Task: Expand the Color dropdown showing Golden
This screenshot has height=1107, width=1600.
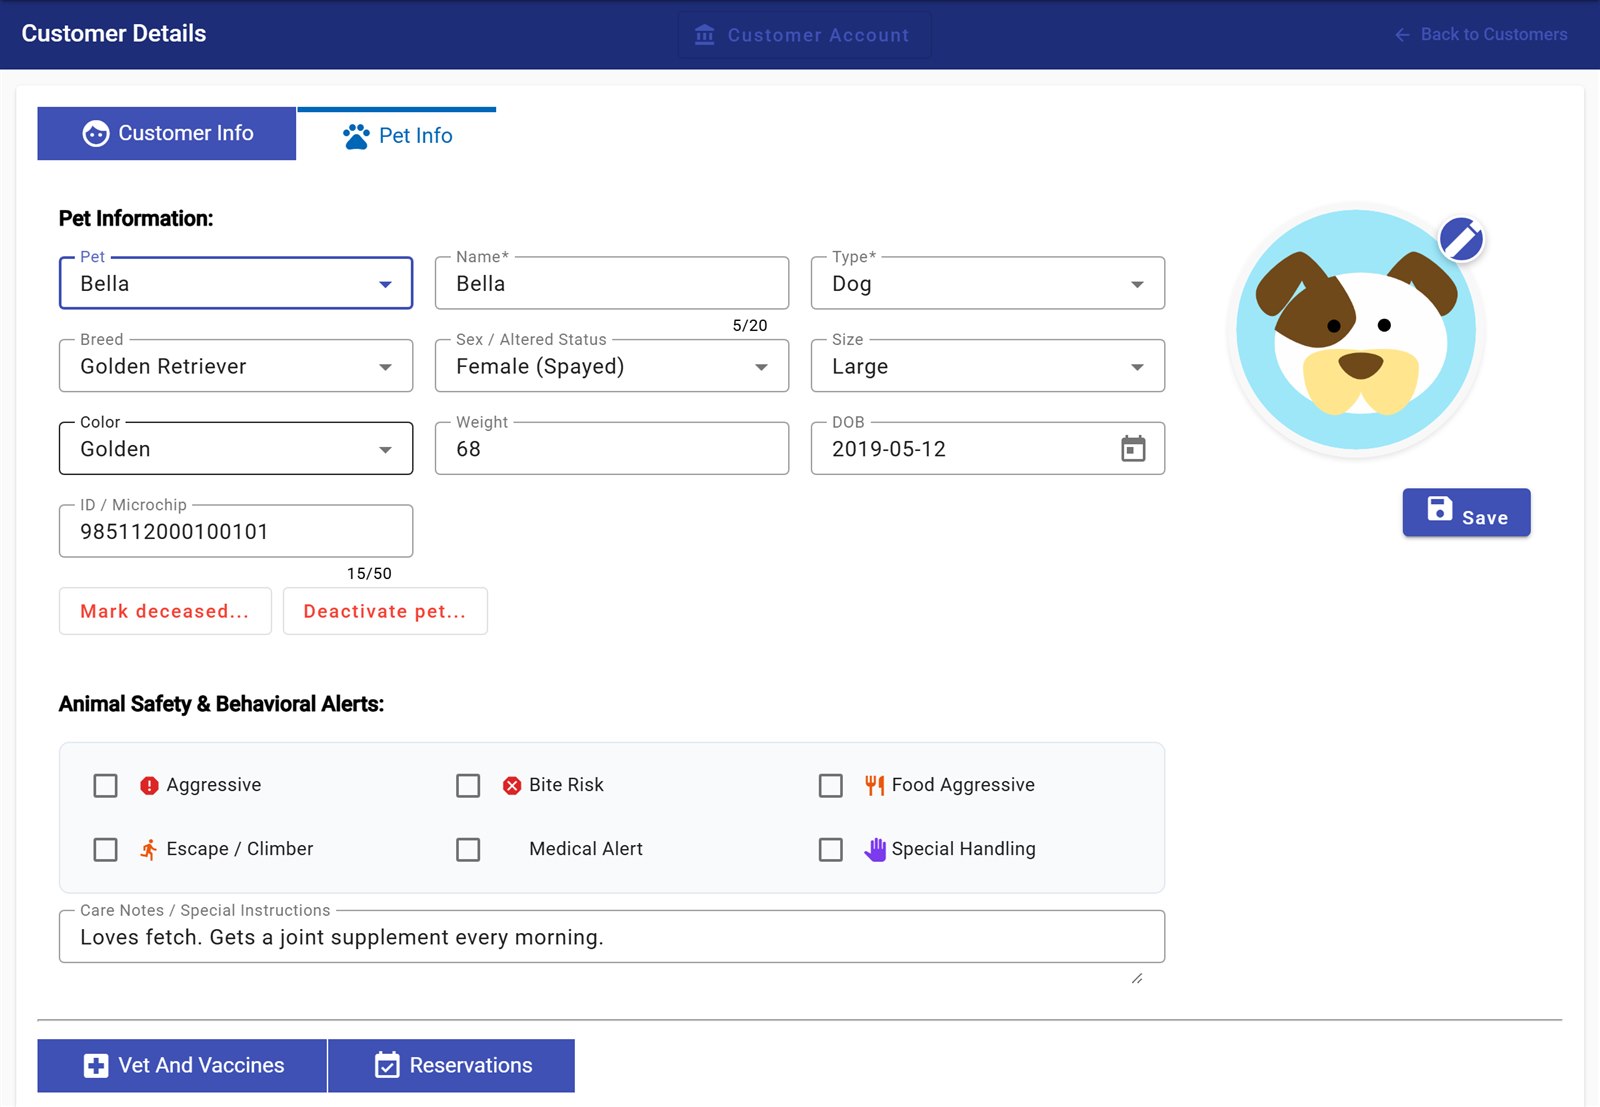Action: [x=236, y=449]
